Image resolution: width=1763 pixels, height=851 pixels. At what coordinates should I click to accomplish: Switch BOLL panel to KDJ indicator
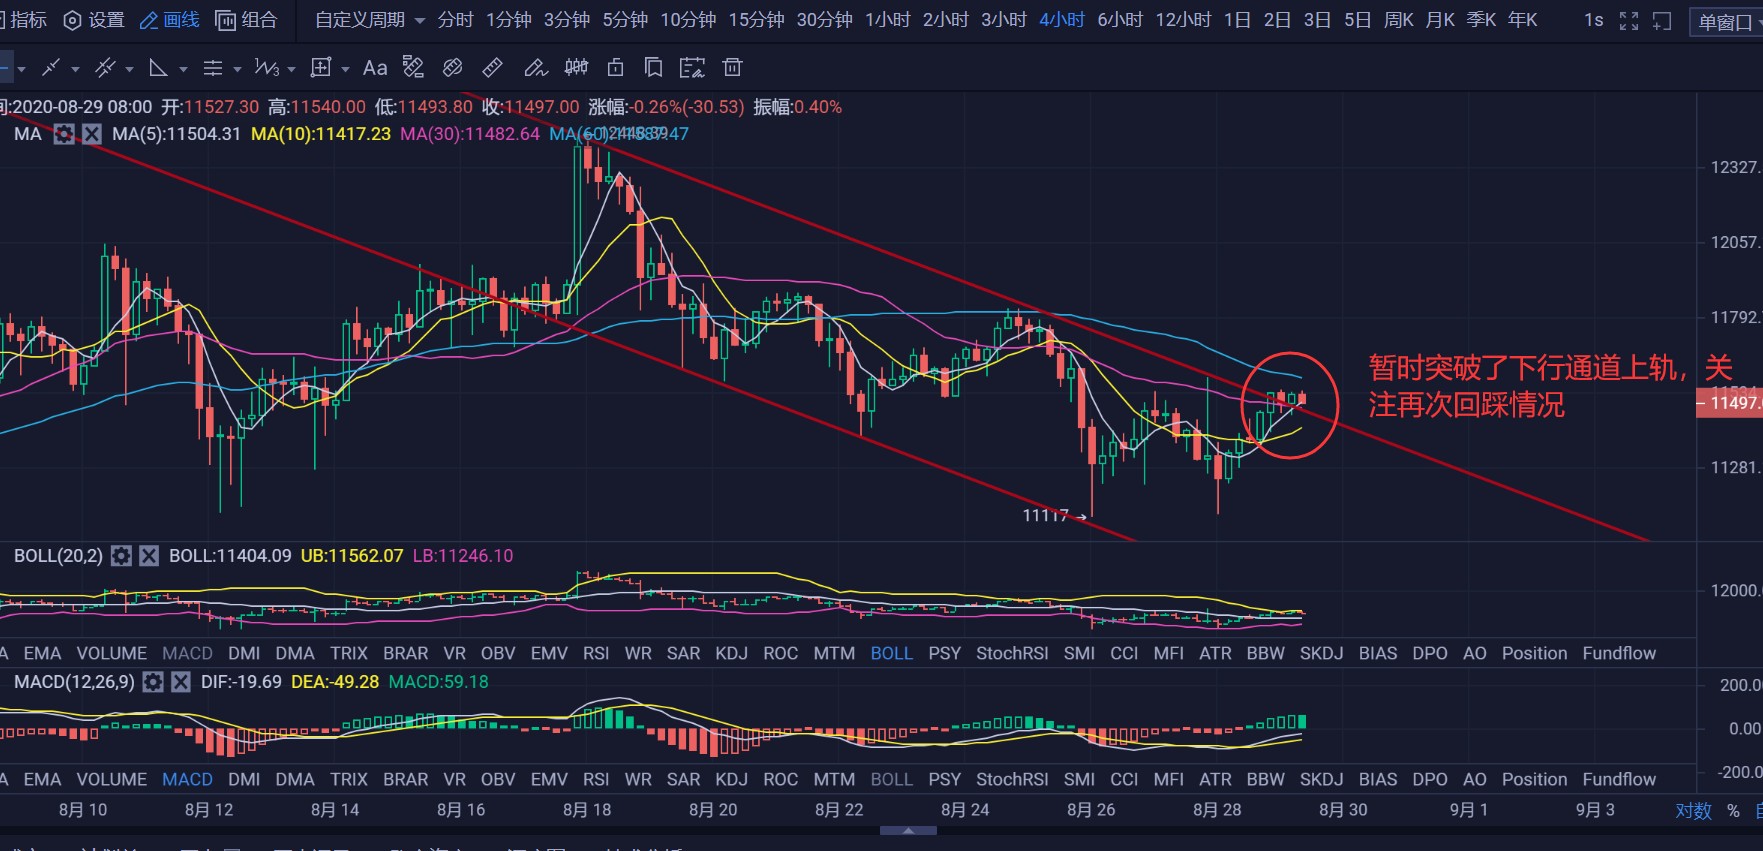[x=732, y=653]
